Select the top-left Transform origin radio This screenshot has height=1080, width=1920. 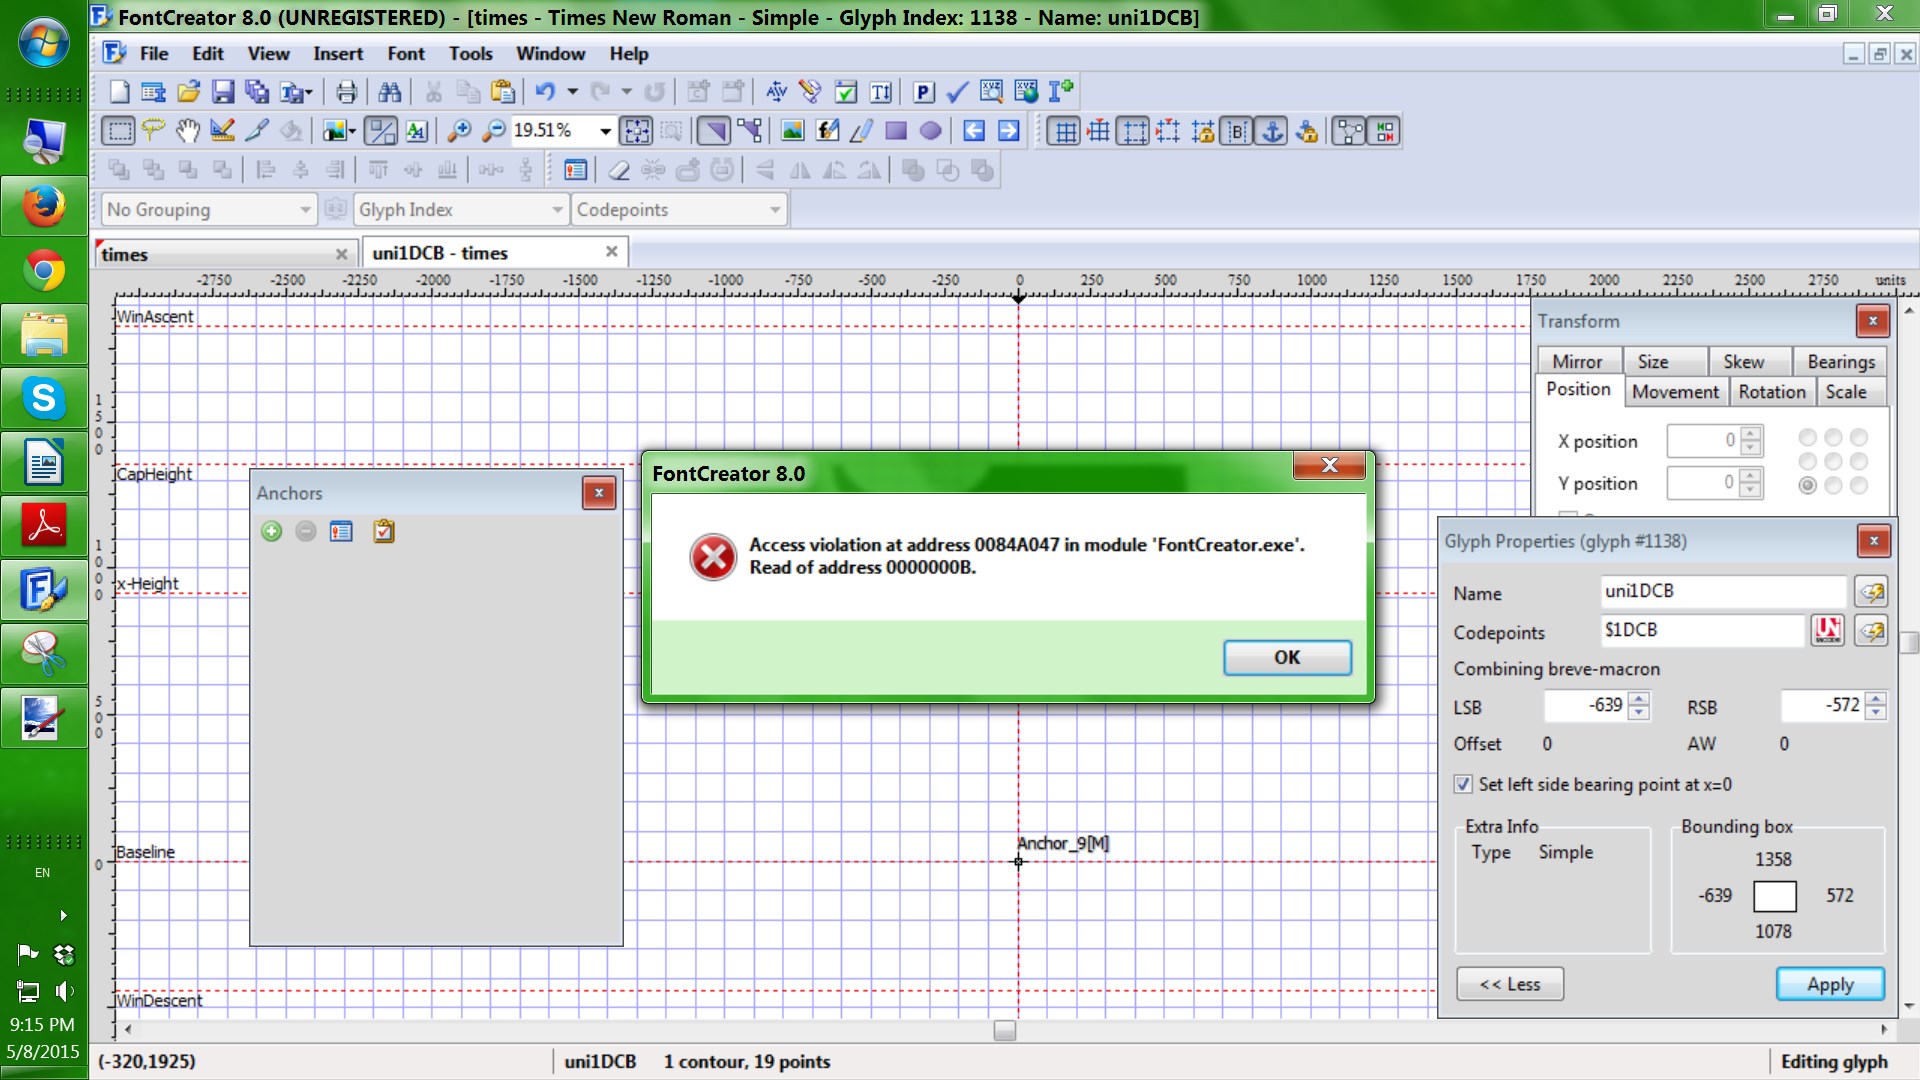(x=1808, y=437)
